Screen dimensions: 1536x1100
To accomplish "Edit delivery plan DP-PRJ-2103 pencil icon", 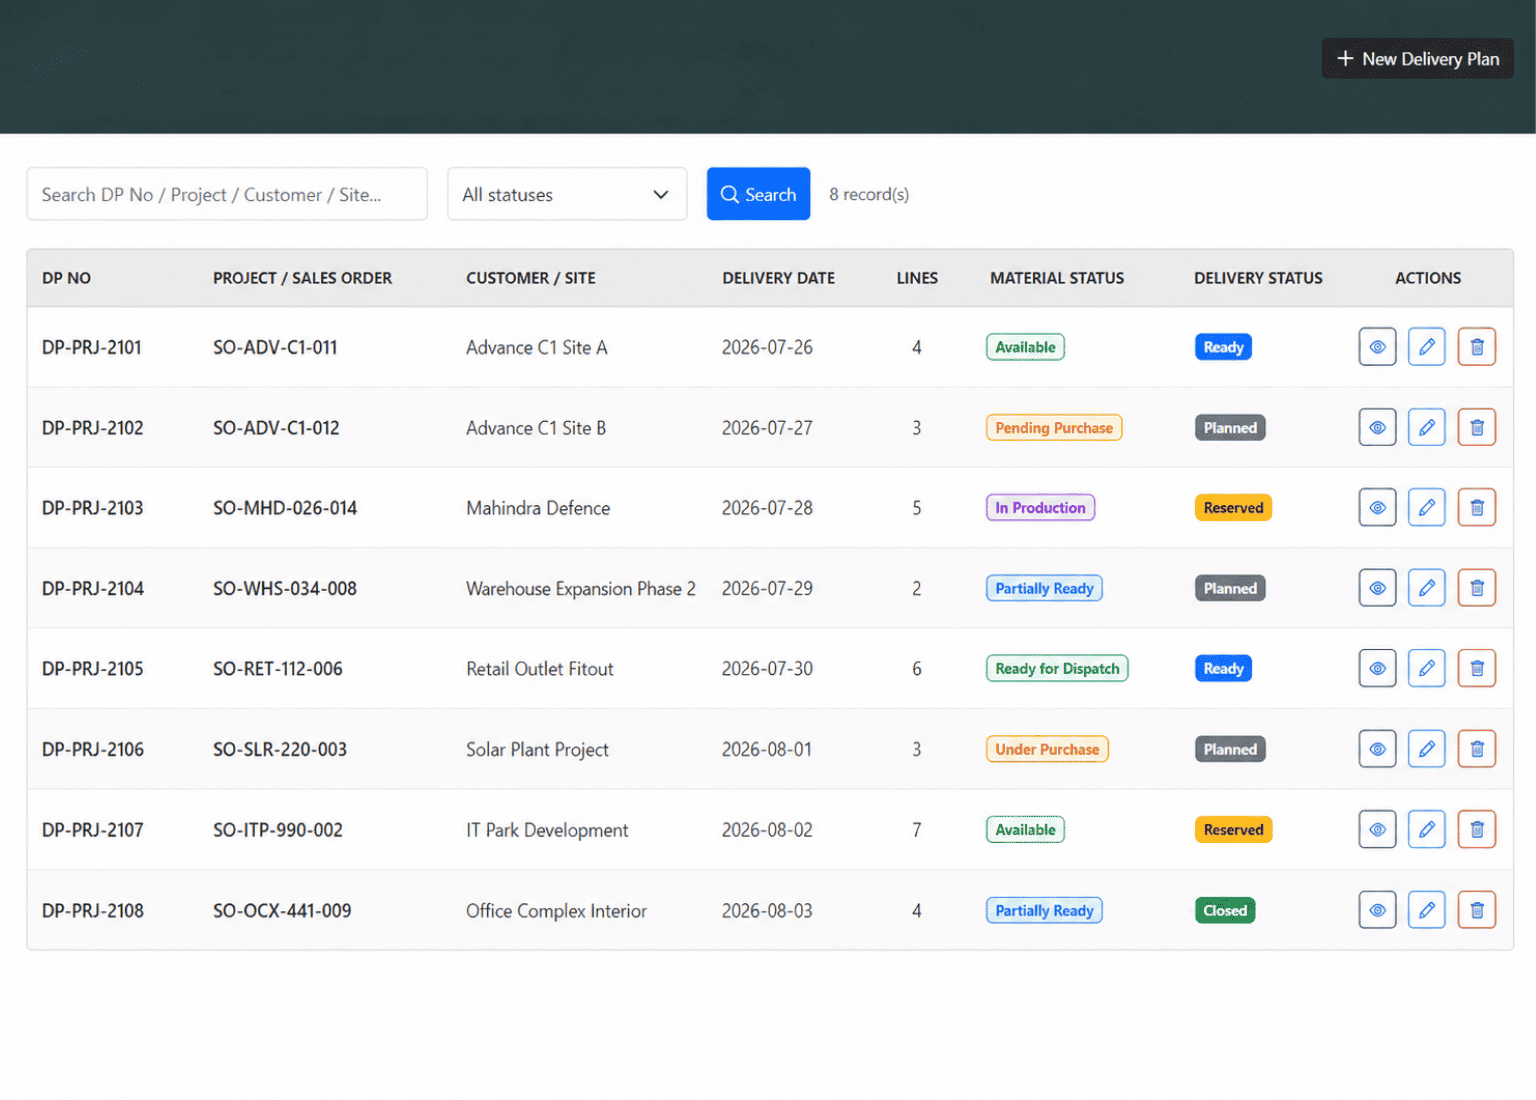I will [x=1427, y=507].
